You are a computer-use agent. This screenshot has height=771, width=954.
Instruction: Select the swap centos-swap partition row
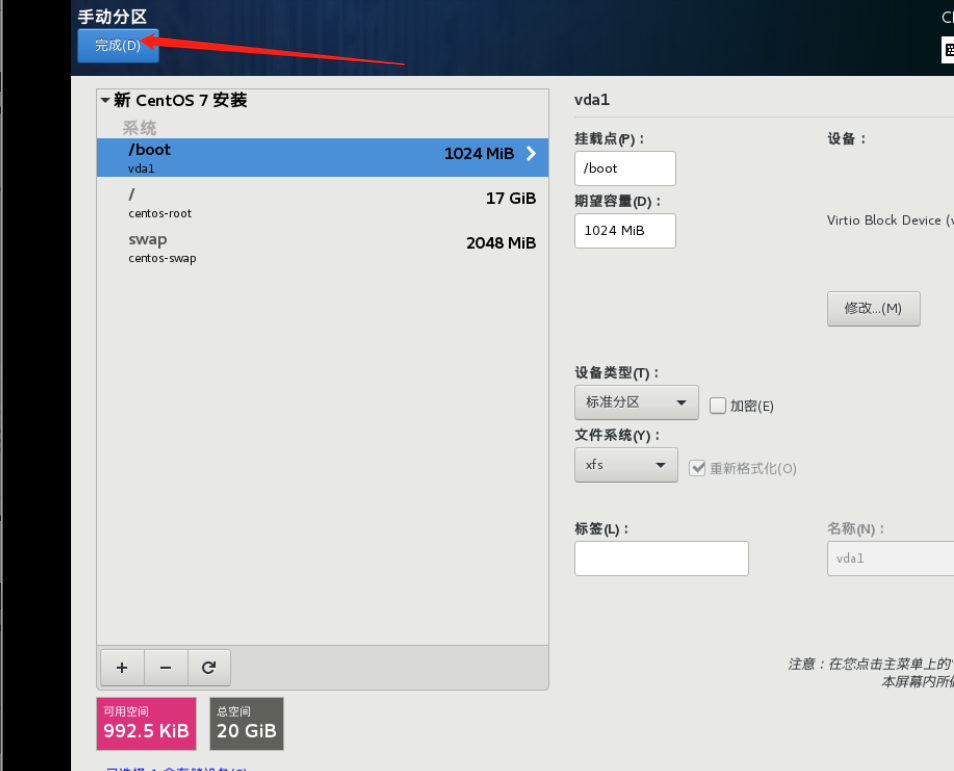322,247
